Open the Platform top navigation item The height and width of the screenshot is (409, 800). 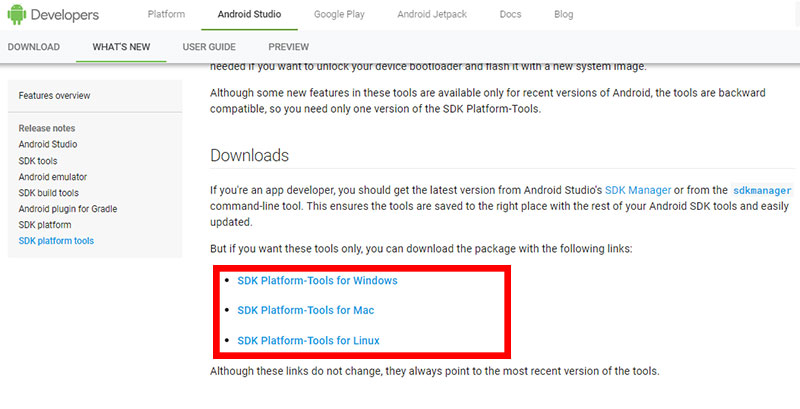166,14
